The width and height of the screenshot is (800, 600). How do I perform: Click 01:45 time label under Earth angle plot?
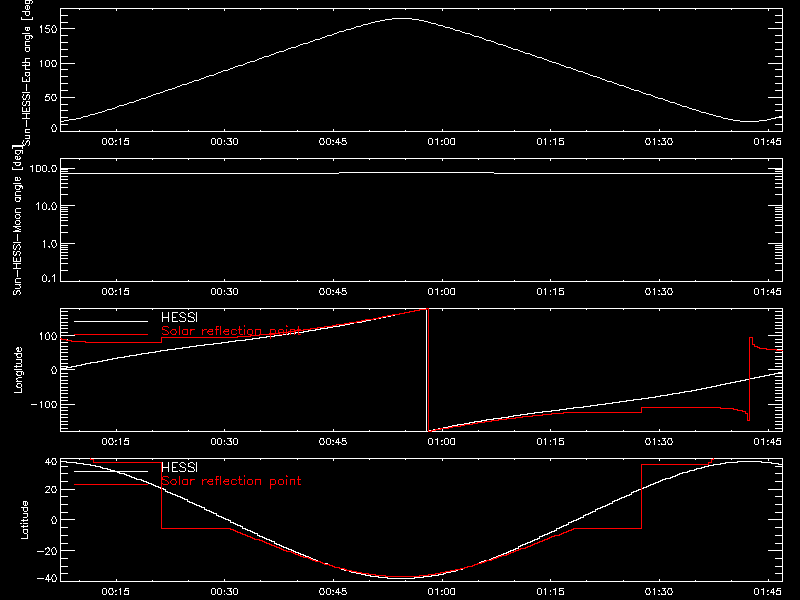click(767, 142)
